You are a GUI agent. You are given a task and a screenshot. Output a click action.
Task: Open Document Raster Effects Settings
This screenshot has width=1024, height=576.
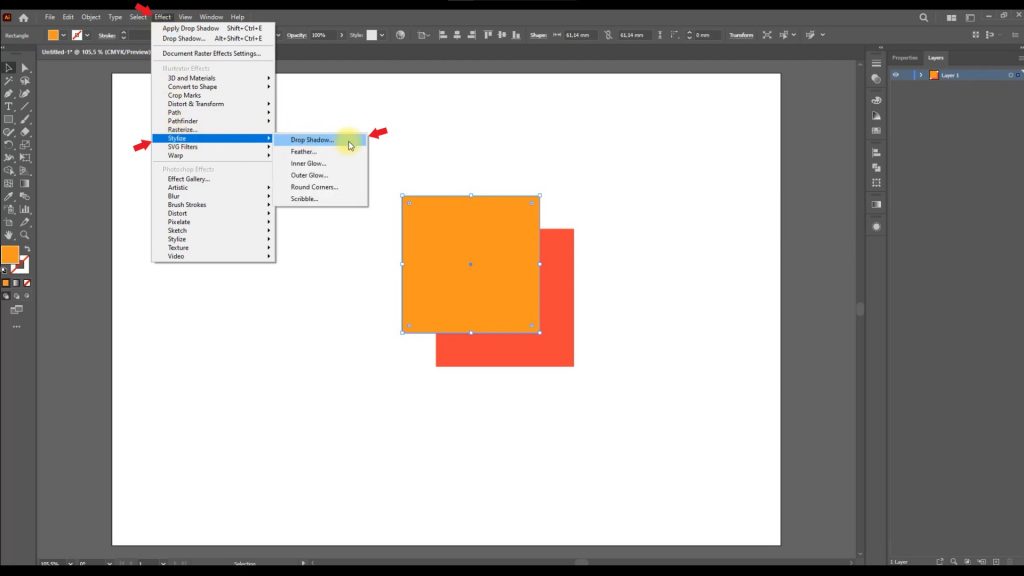(213, 54)
